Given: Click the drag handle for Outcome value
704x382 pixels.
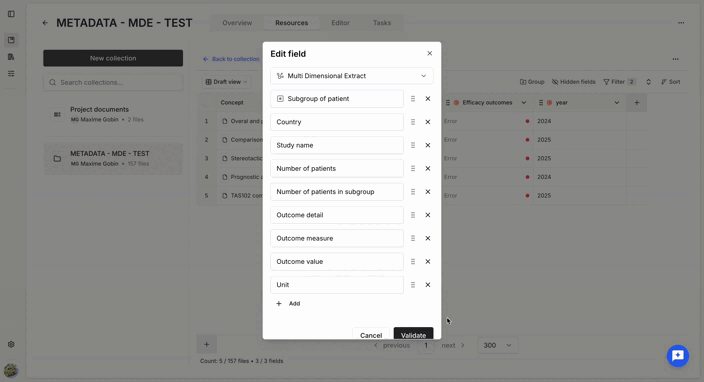Looking at the screenshot, I should point(413,262).
